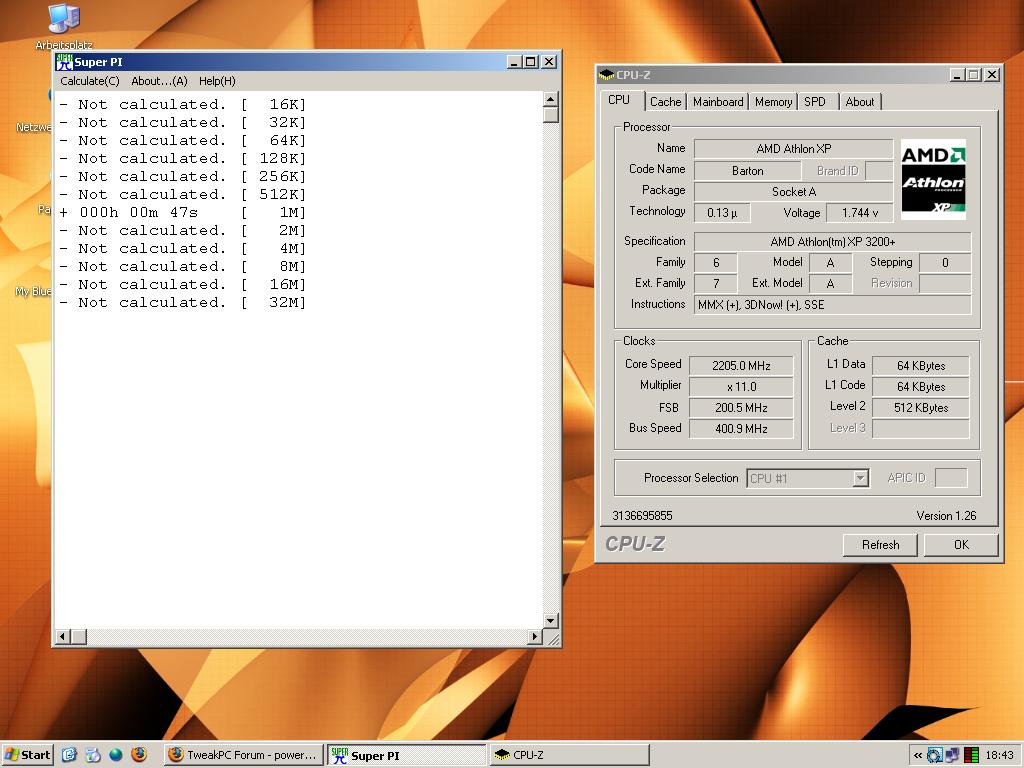Click the first system tray icon
Viewport: 1024px width, 768px height.
935,756
